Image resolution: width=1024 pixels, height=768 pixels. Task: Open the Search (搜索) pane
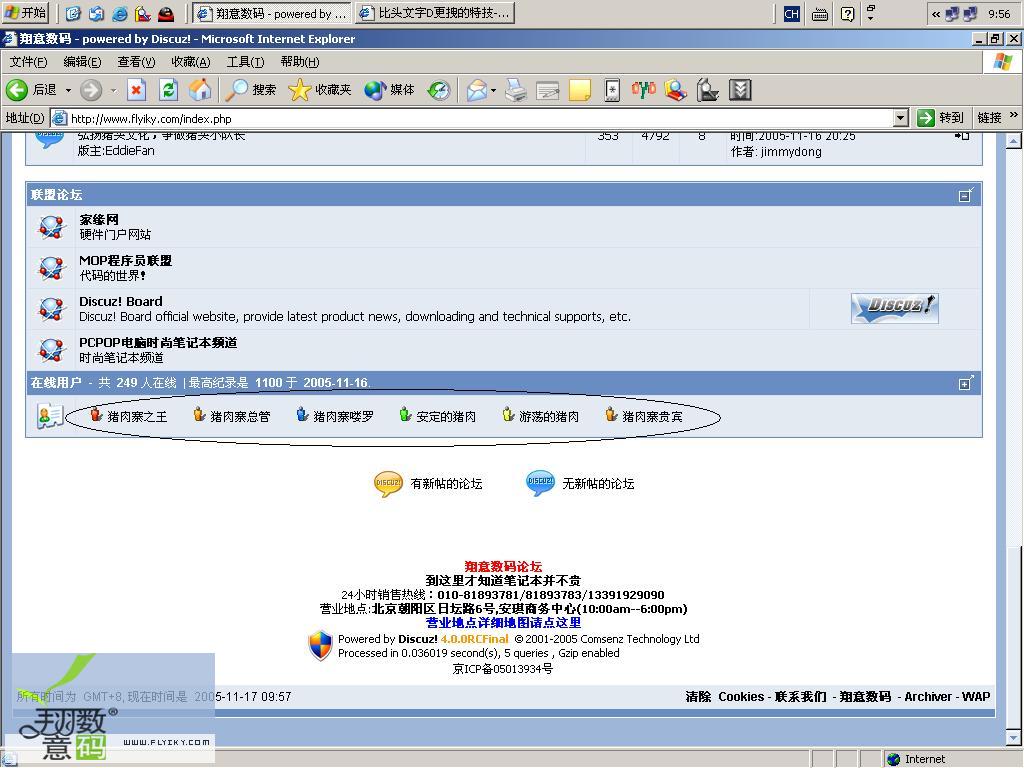[250, 89]
